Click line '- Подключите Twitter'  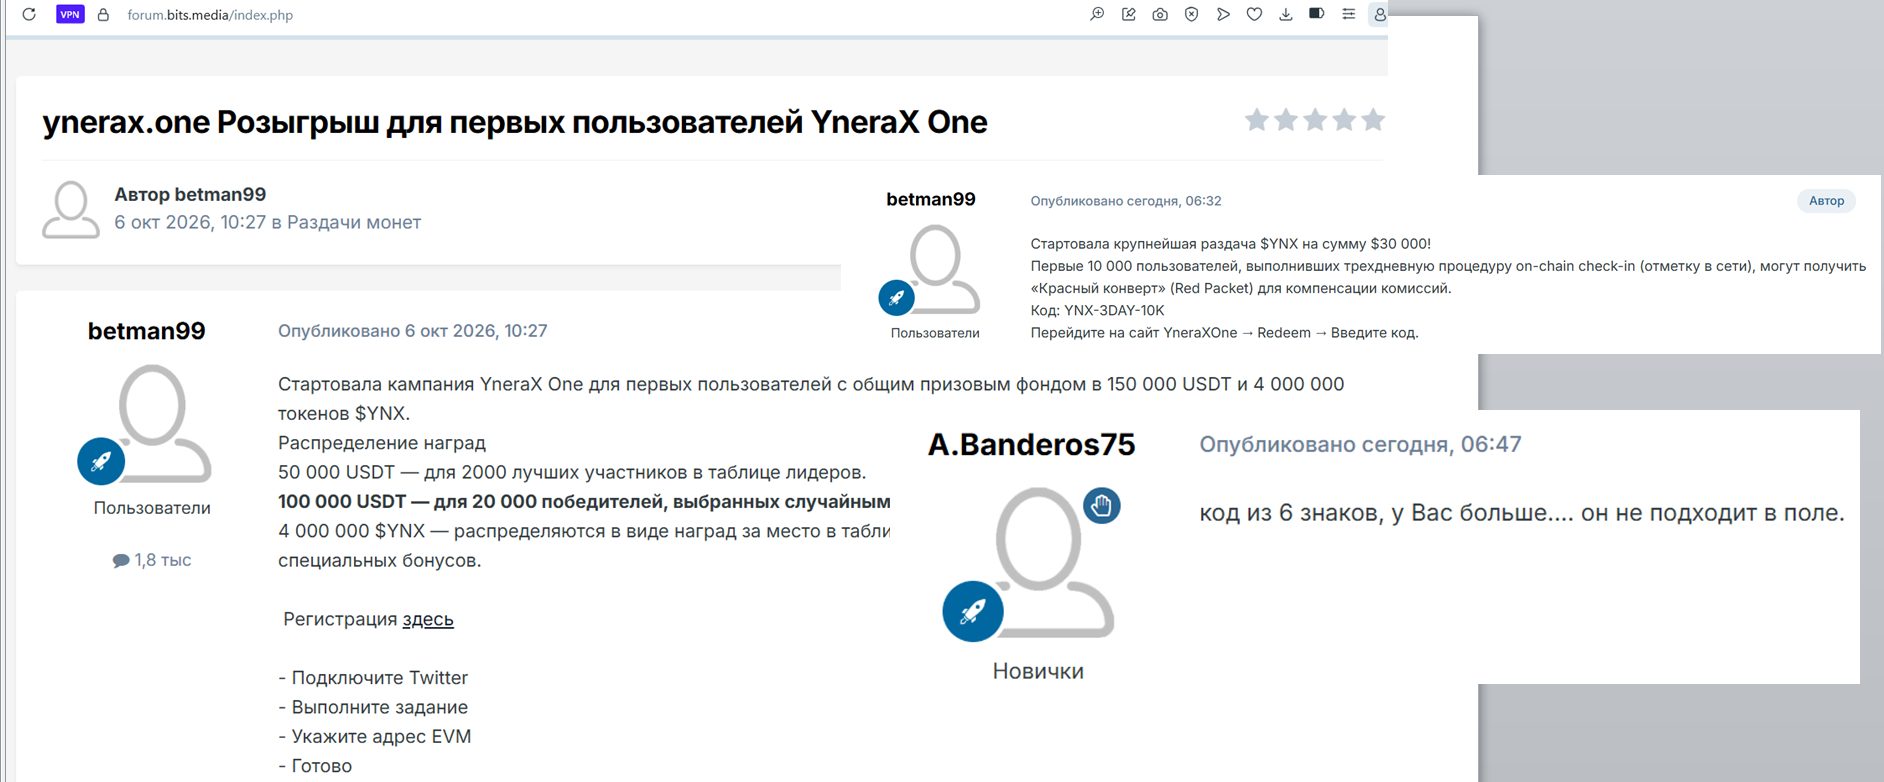tap(373, 677)
